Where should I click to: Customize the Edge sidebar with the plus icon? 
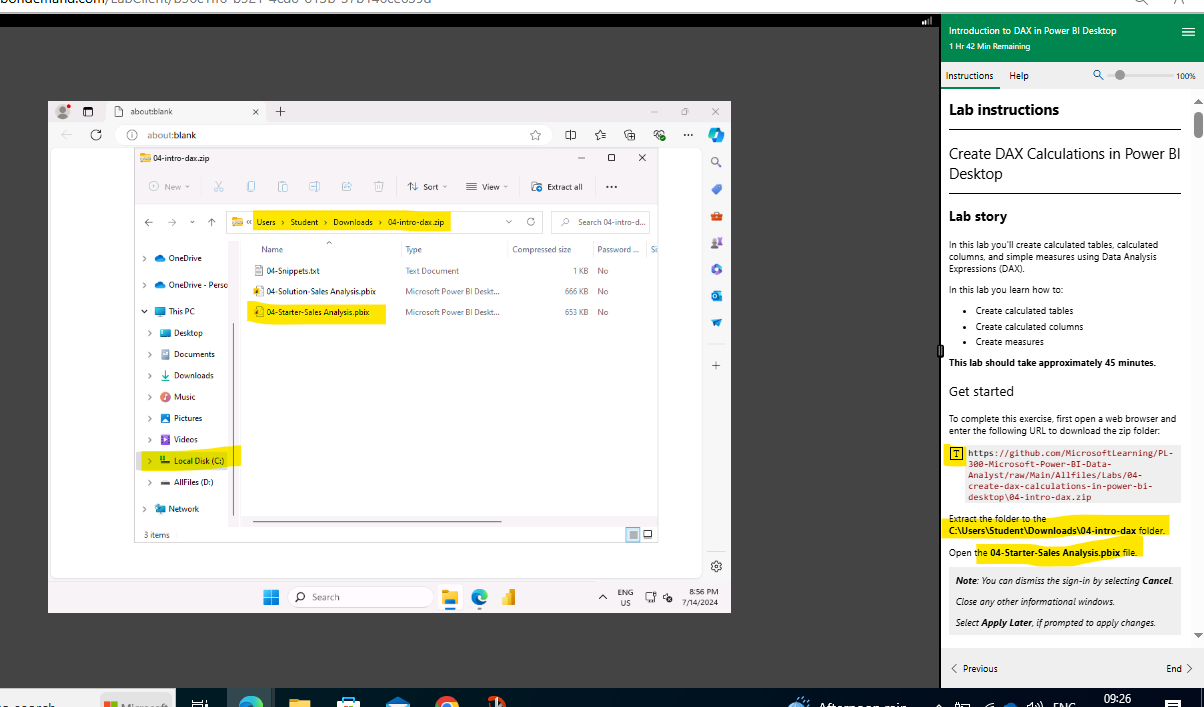[716, 366]
